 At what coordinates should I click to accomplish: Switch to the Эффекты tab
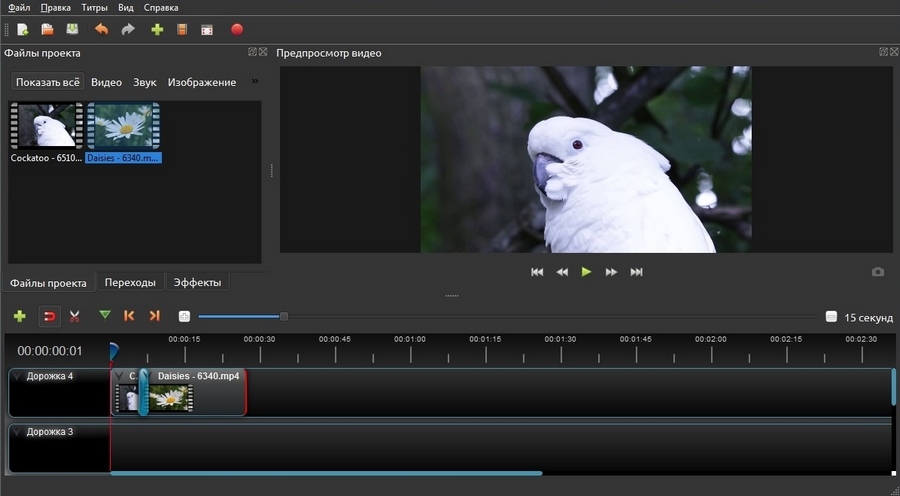point(197,282)
